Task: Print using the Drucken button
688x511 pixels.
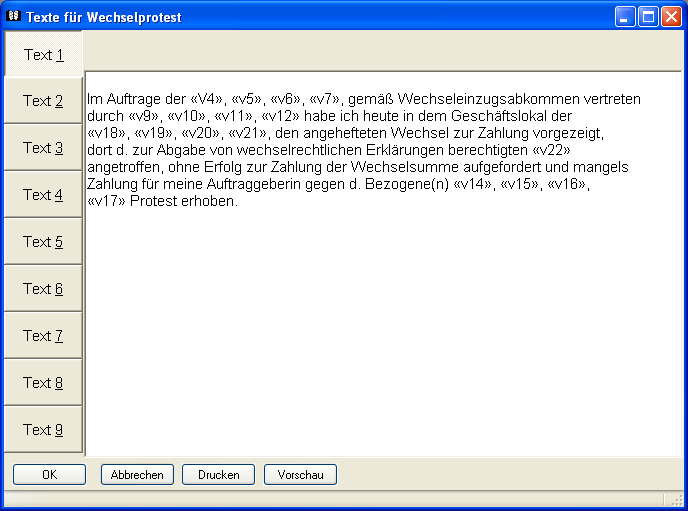Action: [218, 475]
